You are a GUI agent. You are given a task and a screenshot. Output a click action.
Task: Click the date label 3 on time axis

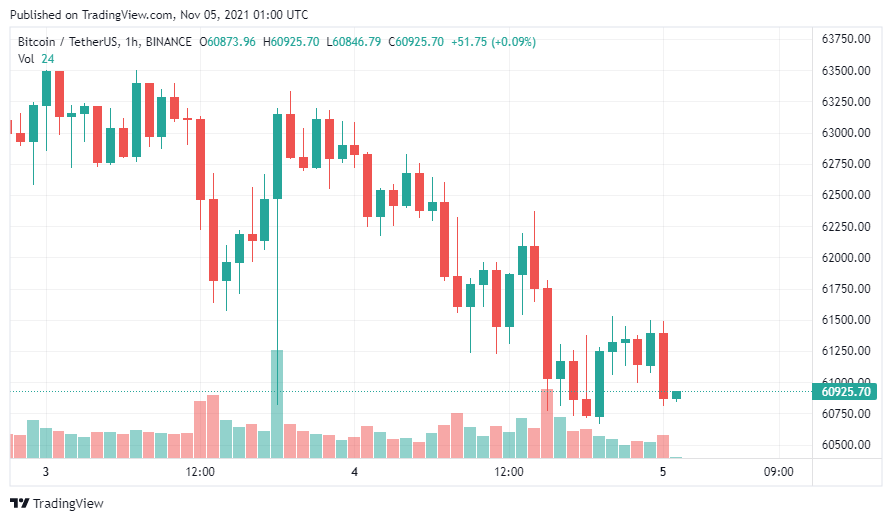45,472
